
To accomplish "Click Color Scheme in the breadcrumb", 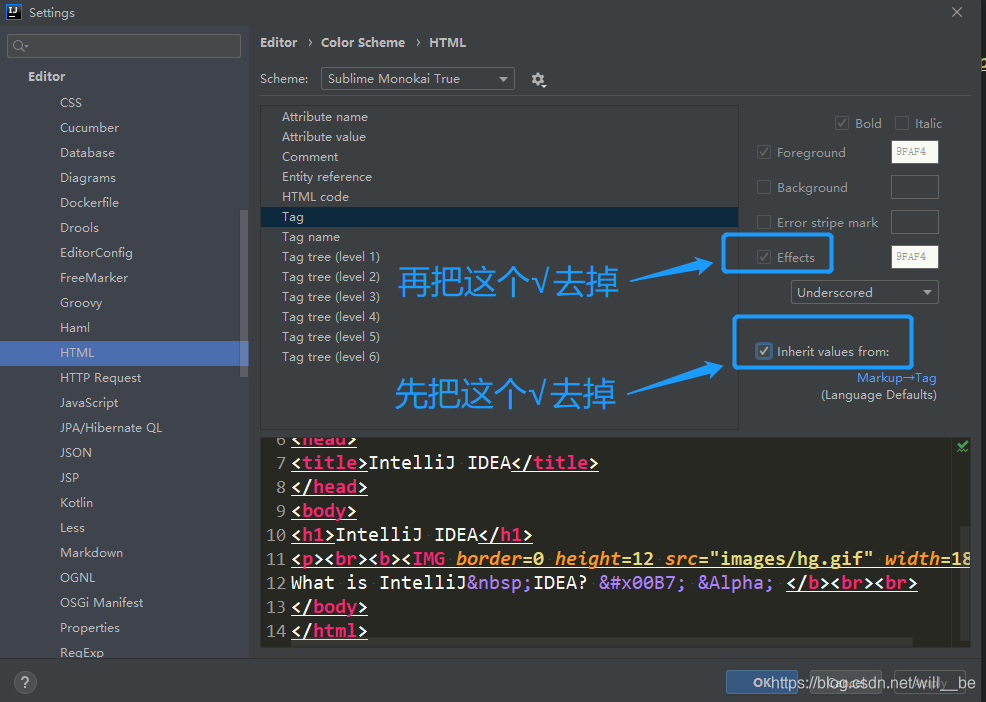I will click(x=363, y=42).
